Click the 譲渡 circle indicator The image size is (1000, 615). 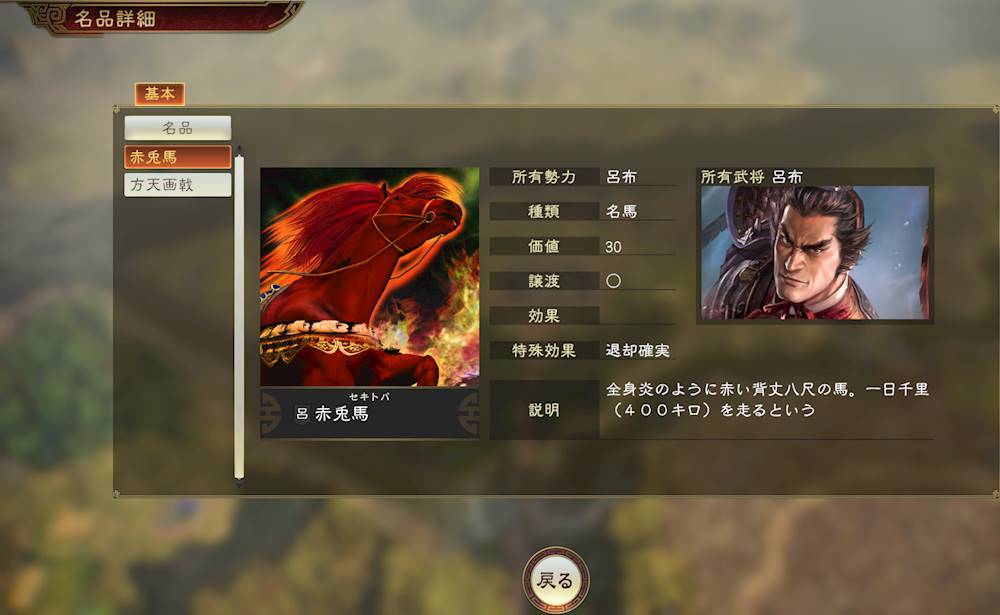coord(614,281)
